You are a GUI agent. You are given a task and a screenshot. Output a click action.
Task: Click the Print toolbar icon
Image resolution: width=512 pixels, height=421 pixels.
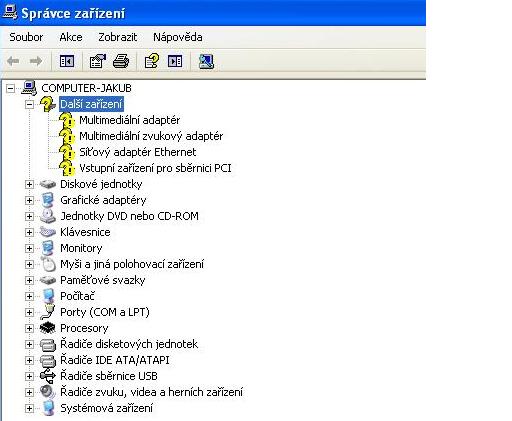[121, 61]
